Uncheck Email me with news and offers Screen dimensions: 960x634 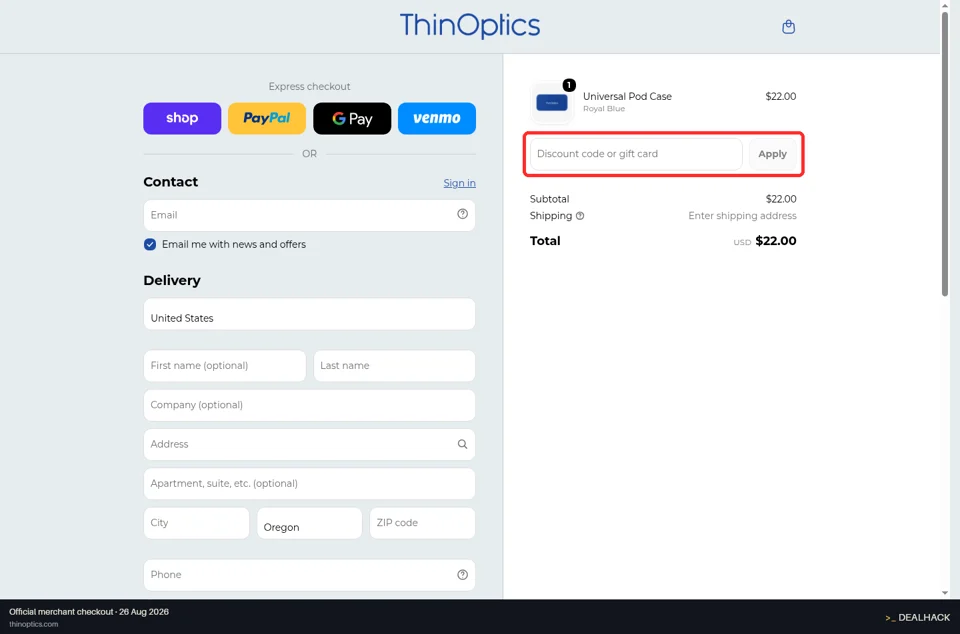[149, 244]
